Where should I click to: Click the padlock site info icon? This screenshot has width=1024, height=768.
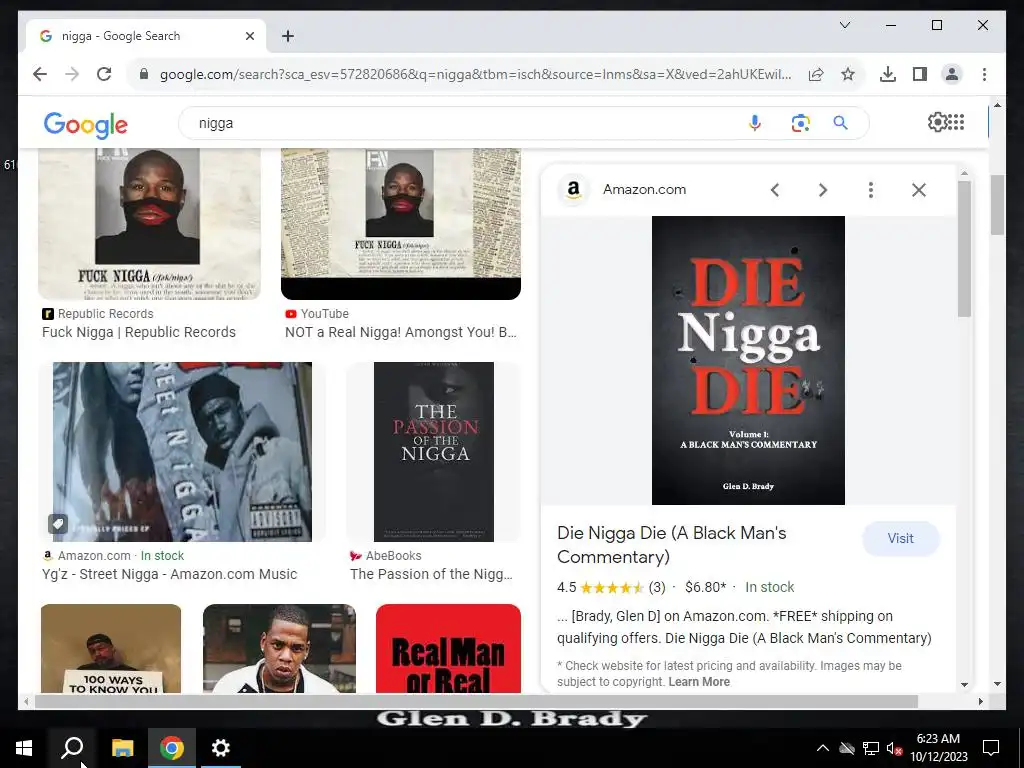(144, 74)
